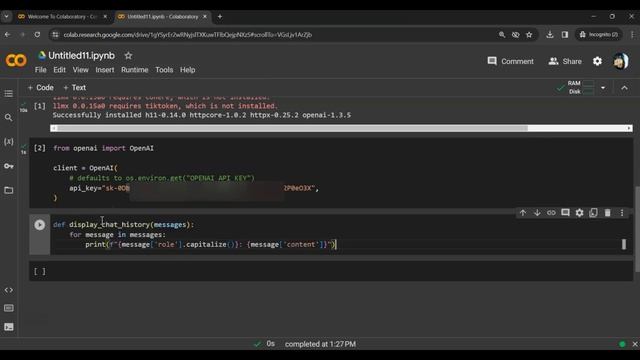Click the view site information icon
The height and width of the screenshot is (360, 640).
(56, 35)
